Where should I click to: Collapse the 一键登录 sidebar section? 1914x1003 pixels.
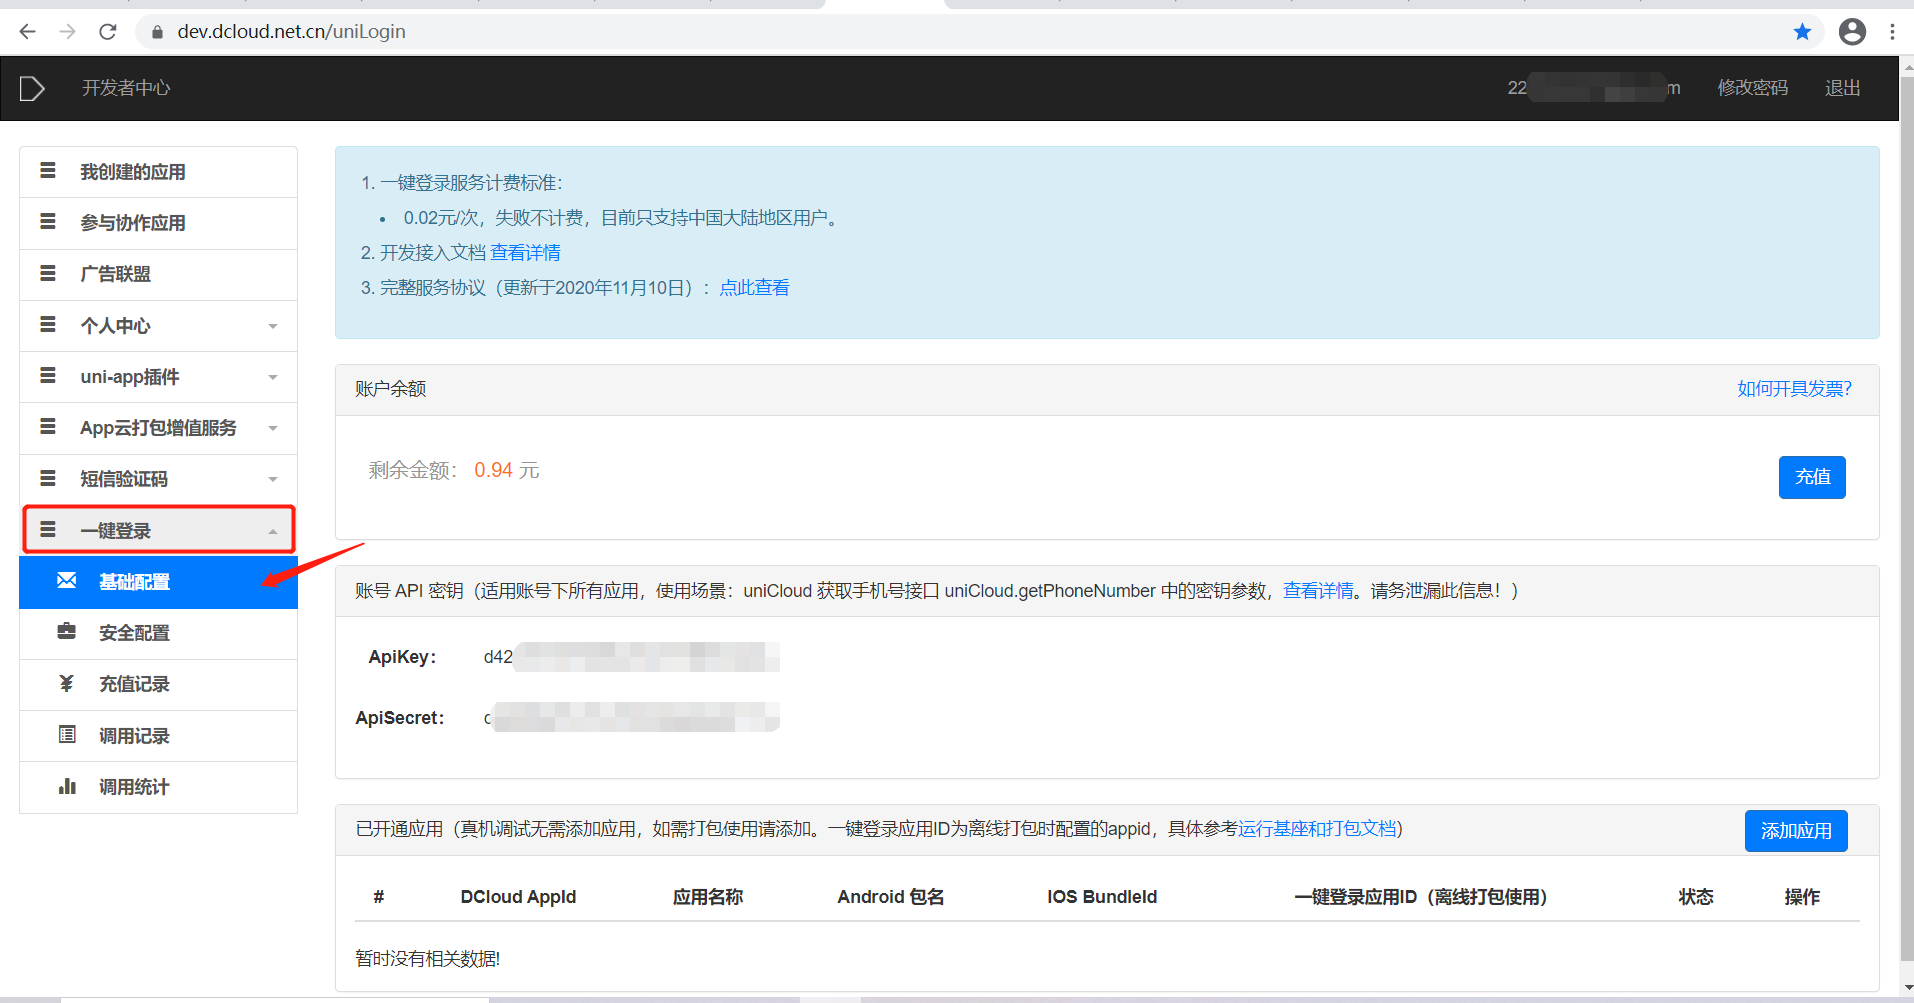coord(272,529)
